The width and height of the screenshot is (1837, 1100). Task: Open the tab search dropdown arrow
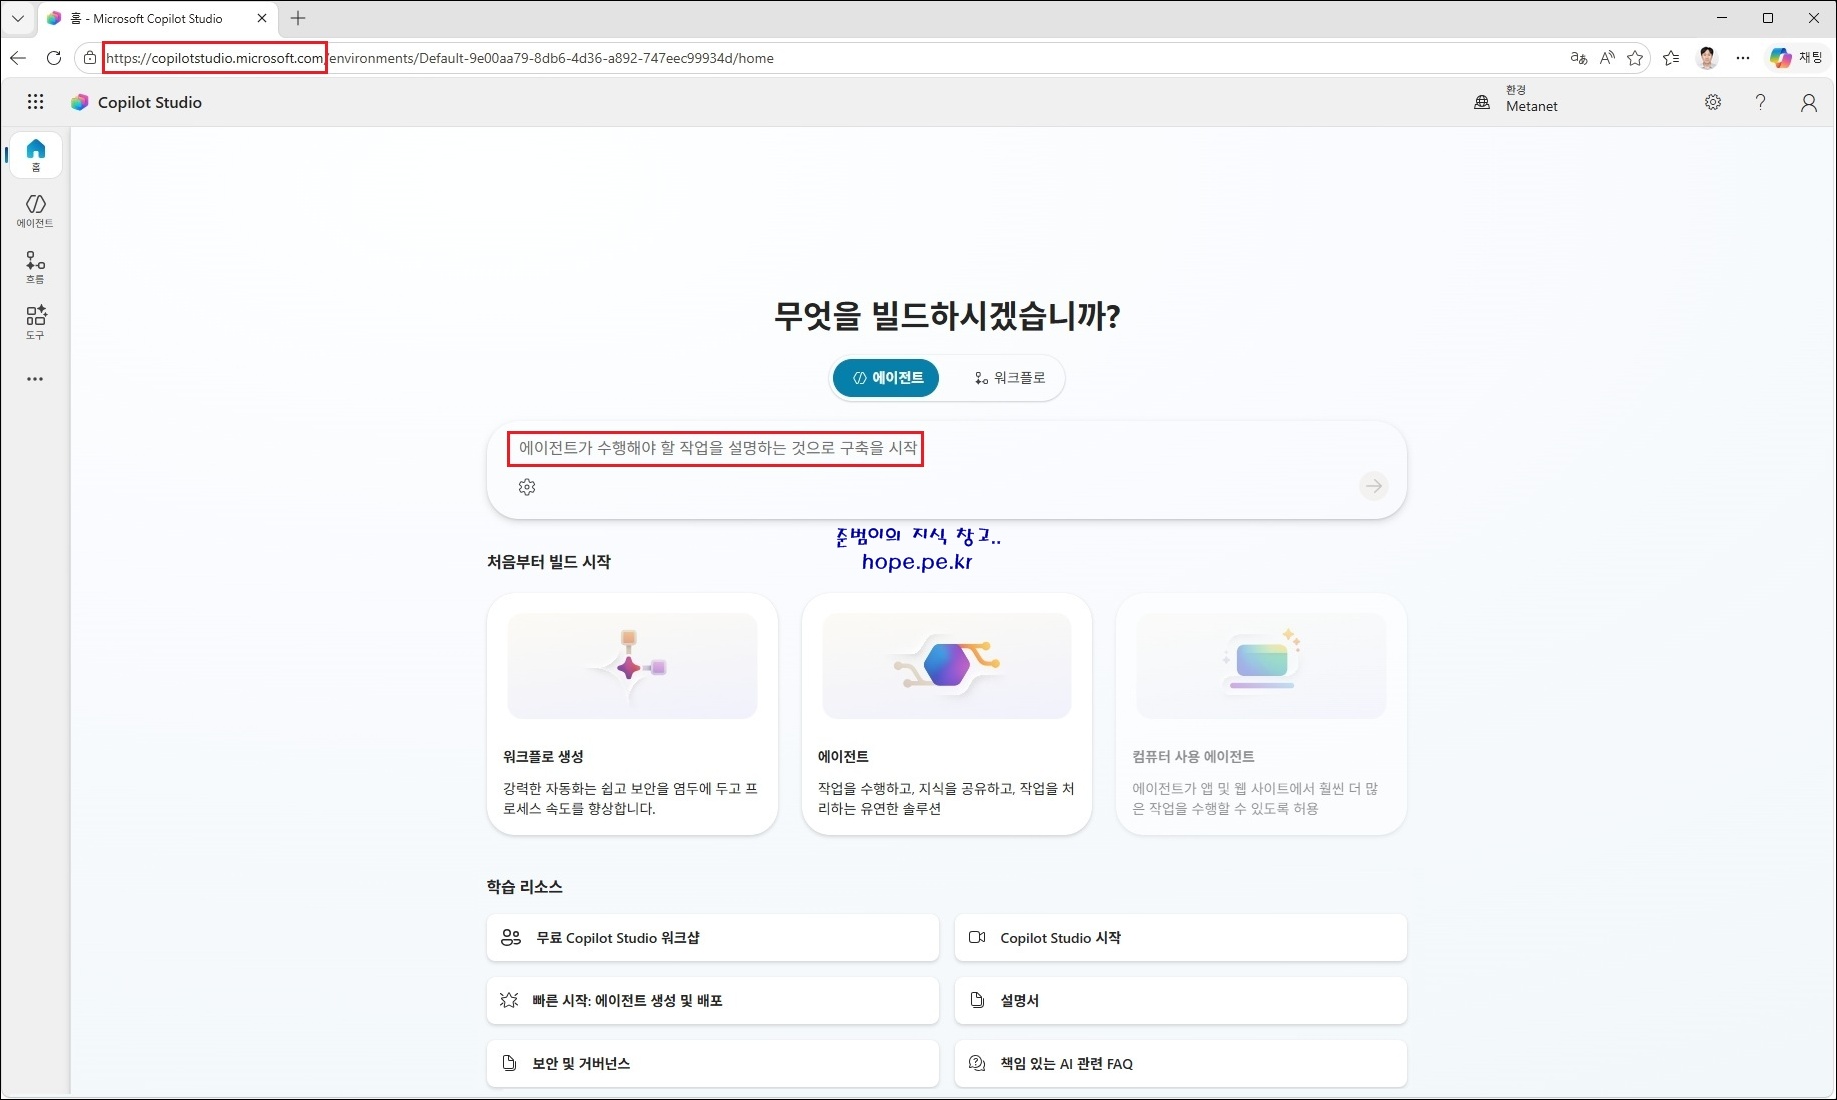[18, 18]
